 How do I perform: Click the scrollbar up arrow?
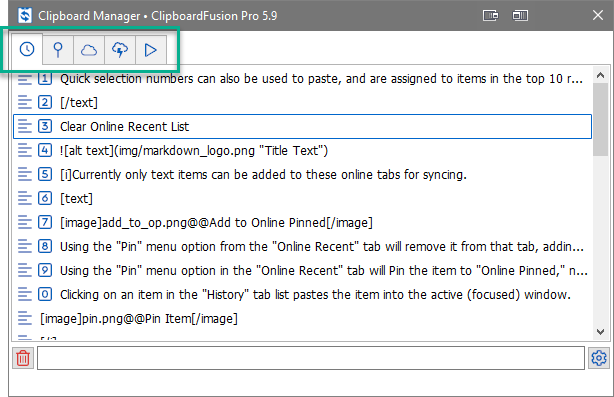[600, 75]
